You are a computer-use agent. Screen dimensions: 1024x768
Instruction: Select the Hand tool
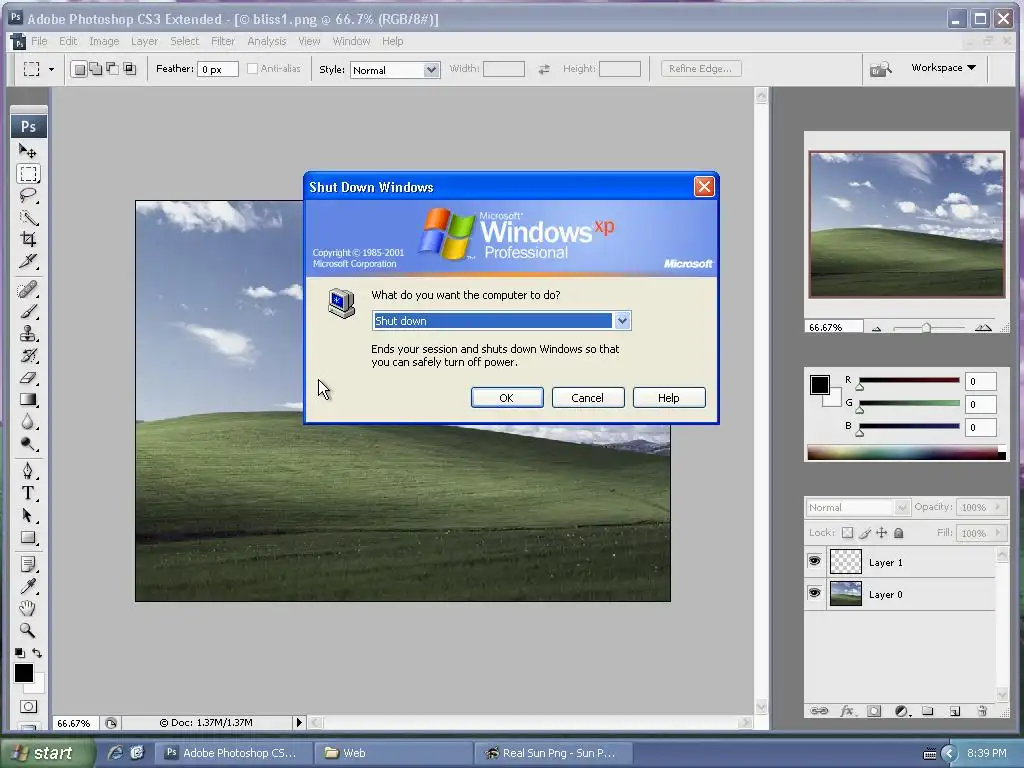click(x=27, y=608)
